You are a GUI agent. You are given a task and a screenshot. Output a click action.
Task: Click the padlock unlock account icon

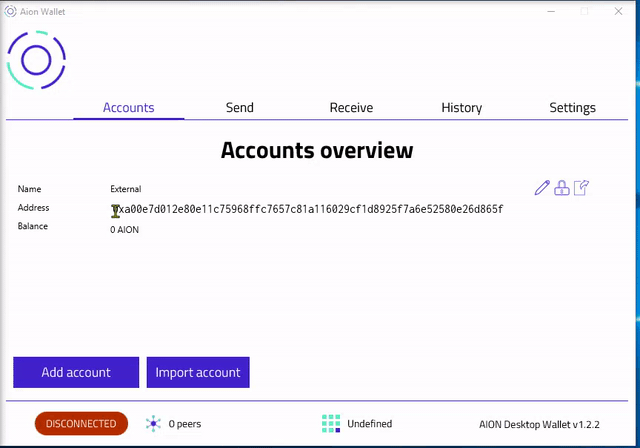coord(562,188)
